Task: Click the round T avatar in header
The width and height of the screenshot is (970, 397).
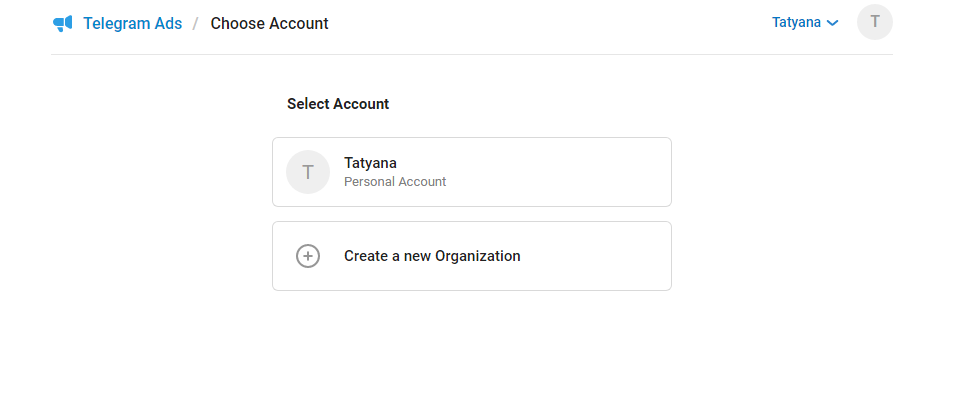Action: pos(875,22)
